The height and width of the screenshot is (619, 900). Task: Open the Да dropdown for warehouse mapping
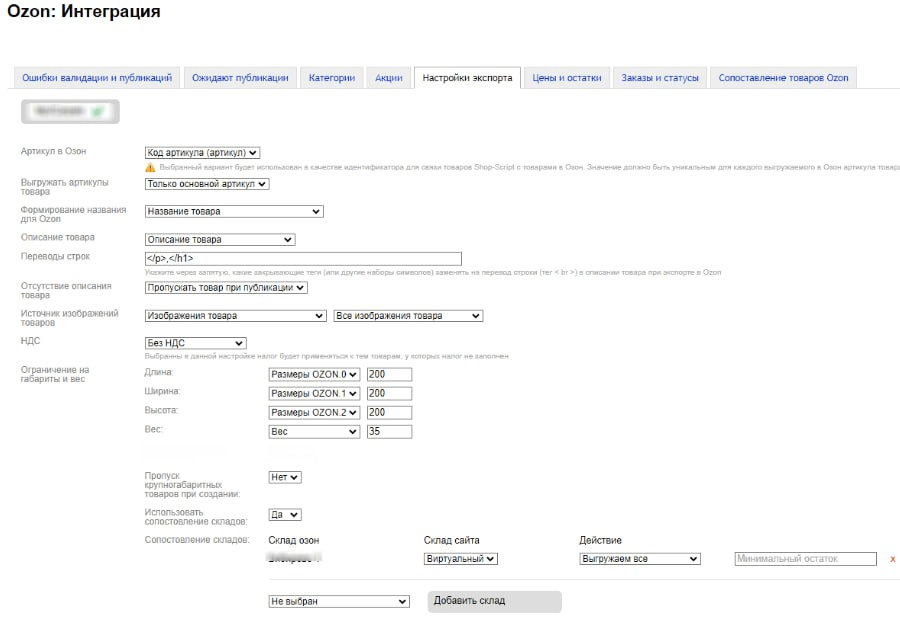[x=285, y=514]
